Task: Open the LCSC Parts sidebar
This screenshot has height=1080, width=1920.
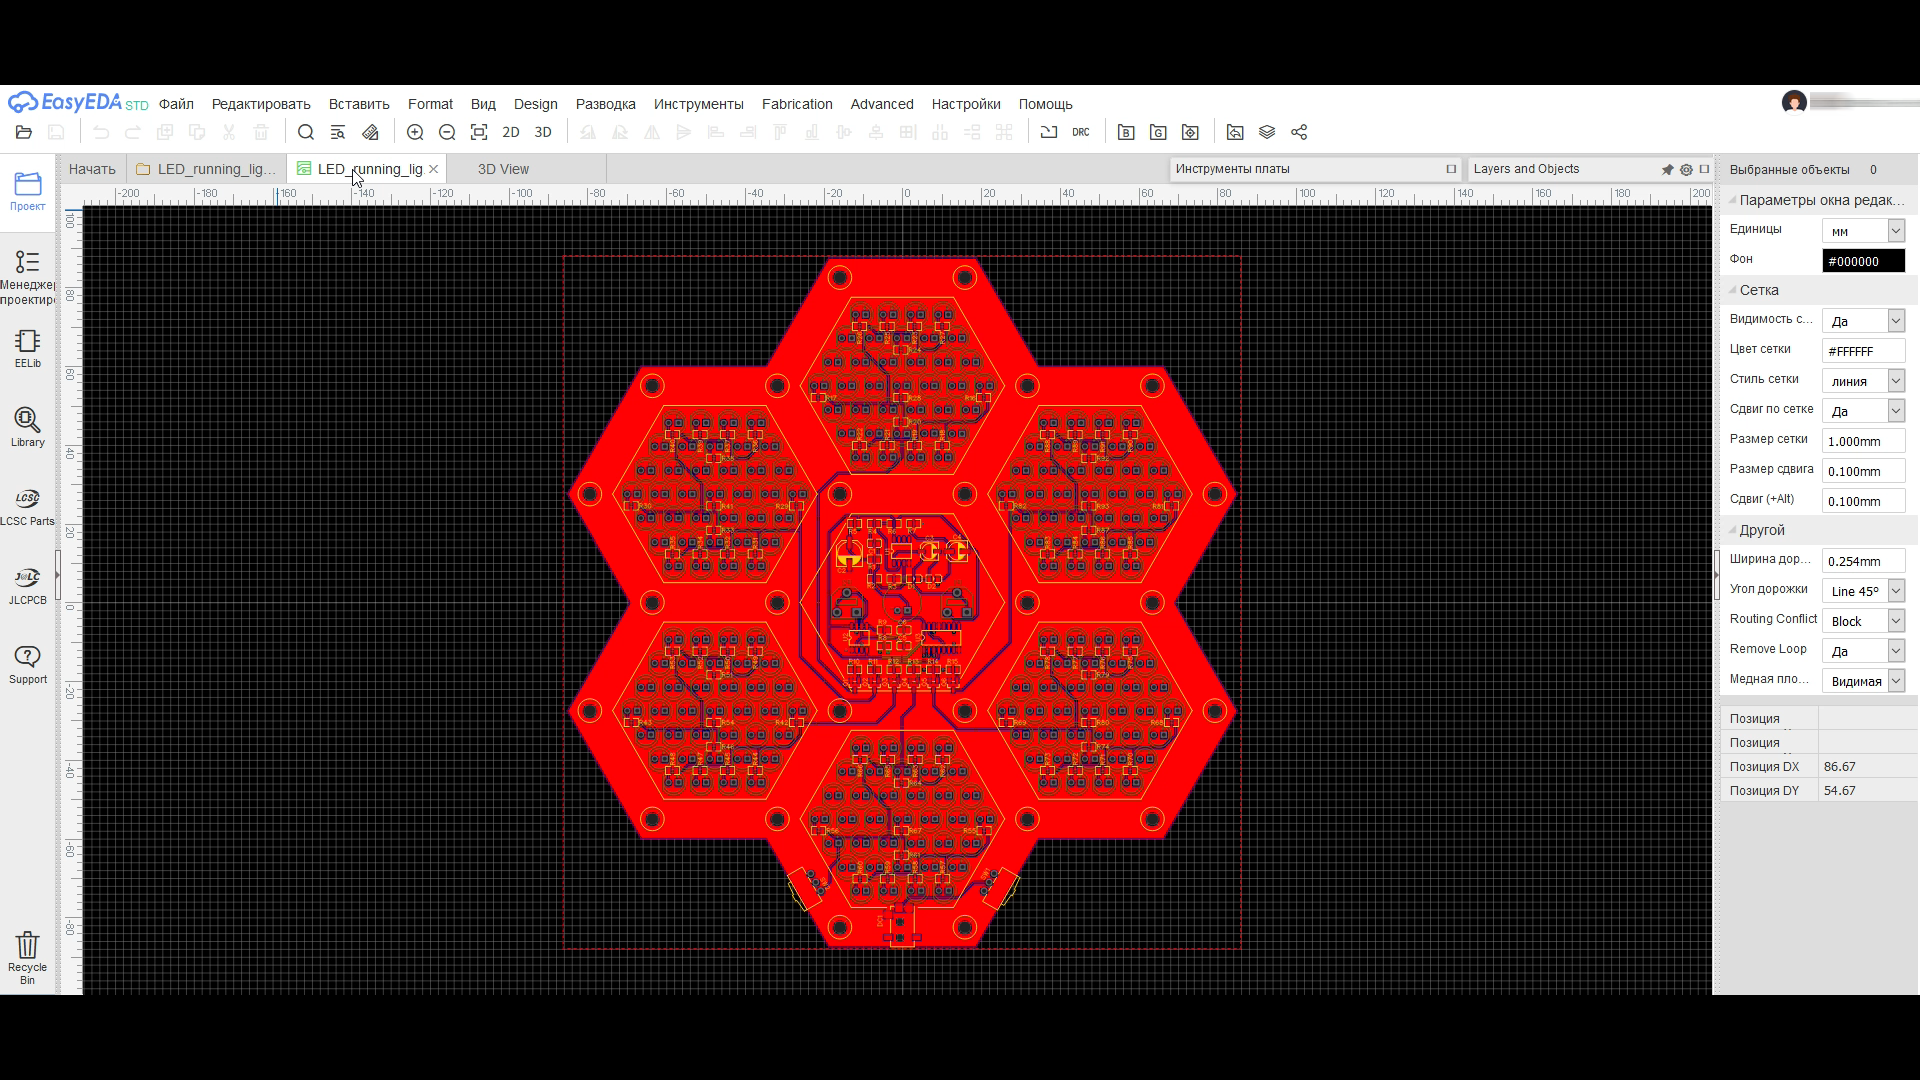Action: (x=28, y=507)
